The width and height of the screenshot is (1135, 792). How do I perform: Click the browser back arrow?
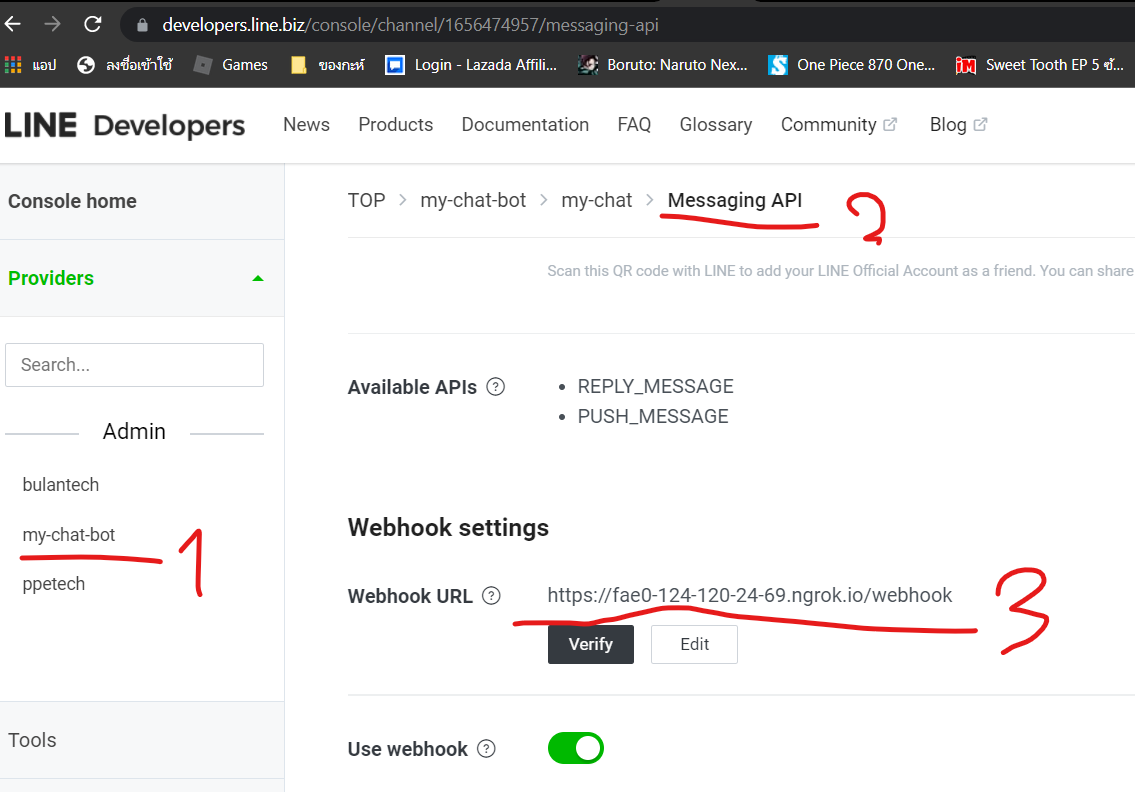(14, 24)
